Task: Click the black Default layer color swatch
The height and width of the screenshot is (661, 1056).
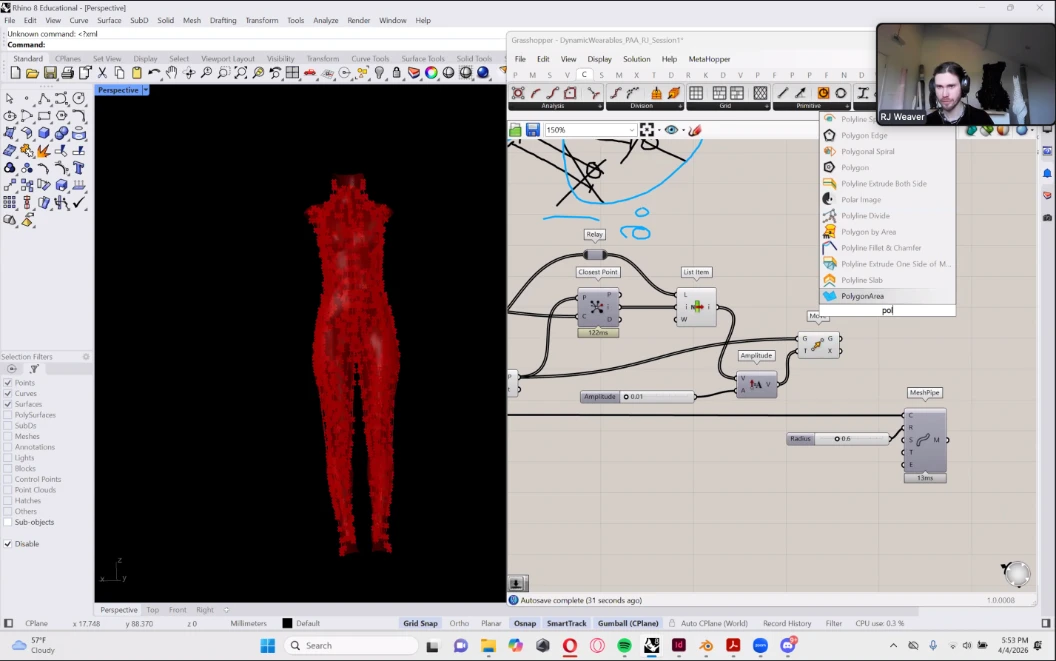Action: [x=288, y=623]
